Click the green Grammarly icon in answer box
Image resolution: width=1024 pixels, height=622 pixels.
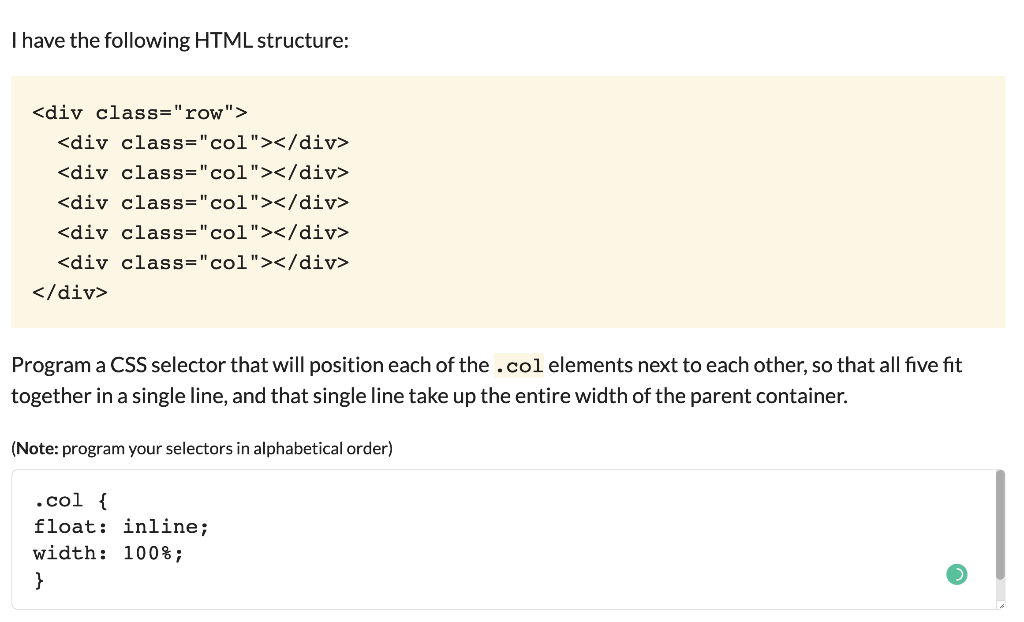[957, 574]
